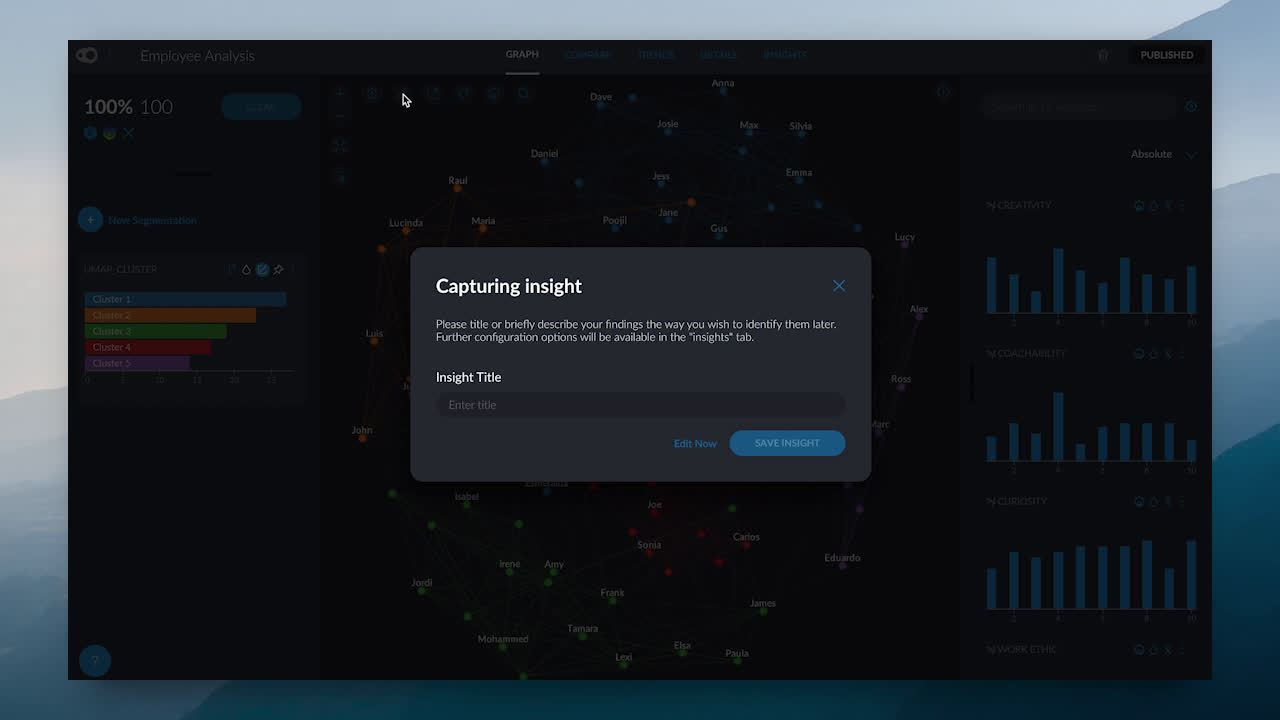This screenshot has height=720, width=1280.
Task: Open graph search with the magnifier icon
Action: 524,93
